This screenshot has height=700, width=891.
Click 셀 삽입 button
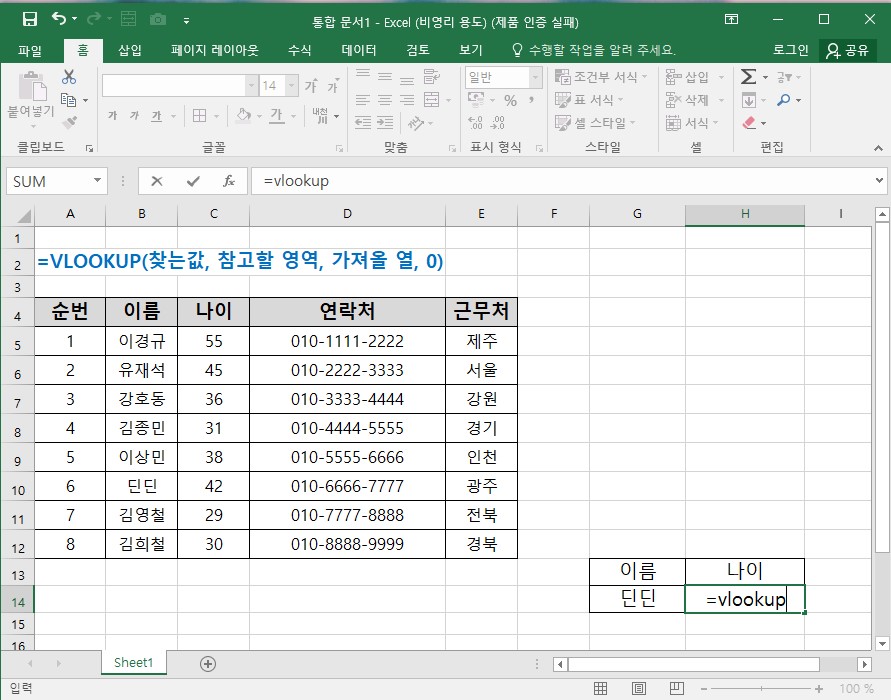[x=696, y=77]
